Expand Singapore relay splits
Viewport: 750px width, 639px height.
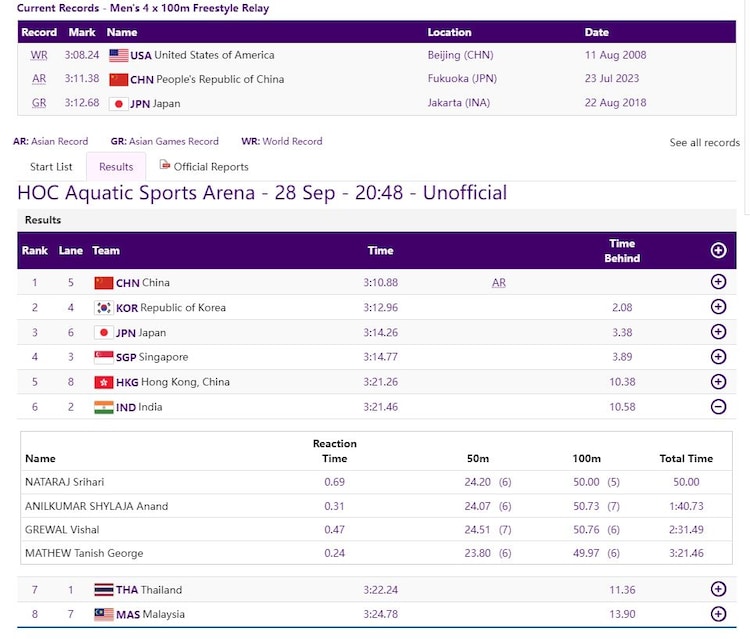coord(718,357)
